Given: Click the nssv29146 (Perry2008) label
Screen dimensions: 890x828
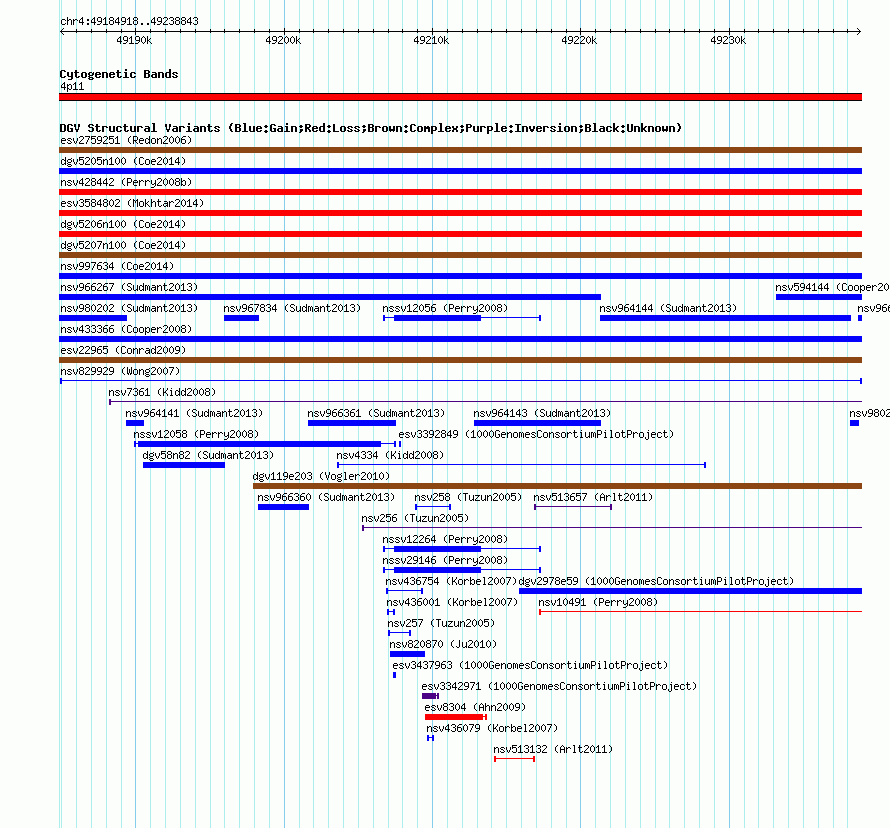Looking at the screenshot, I should (445, 560).
